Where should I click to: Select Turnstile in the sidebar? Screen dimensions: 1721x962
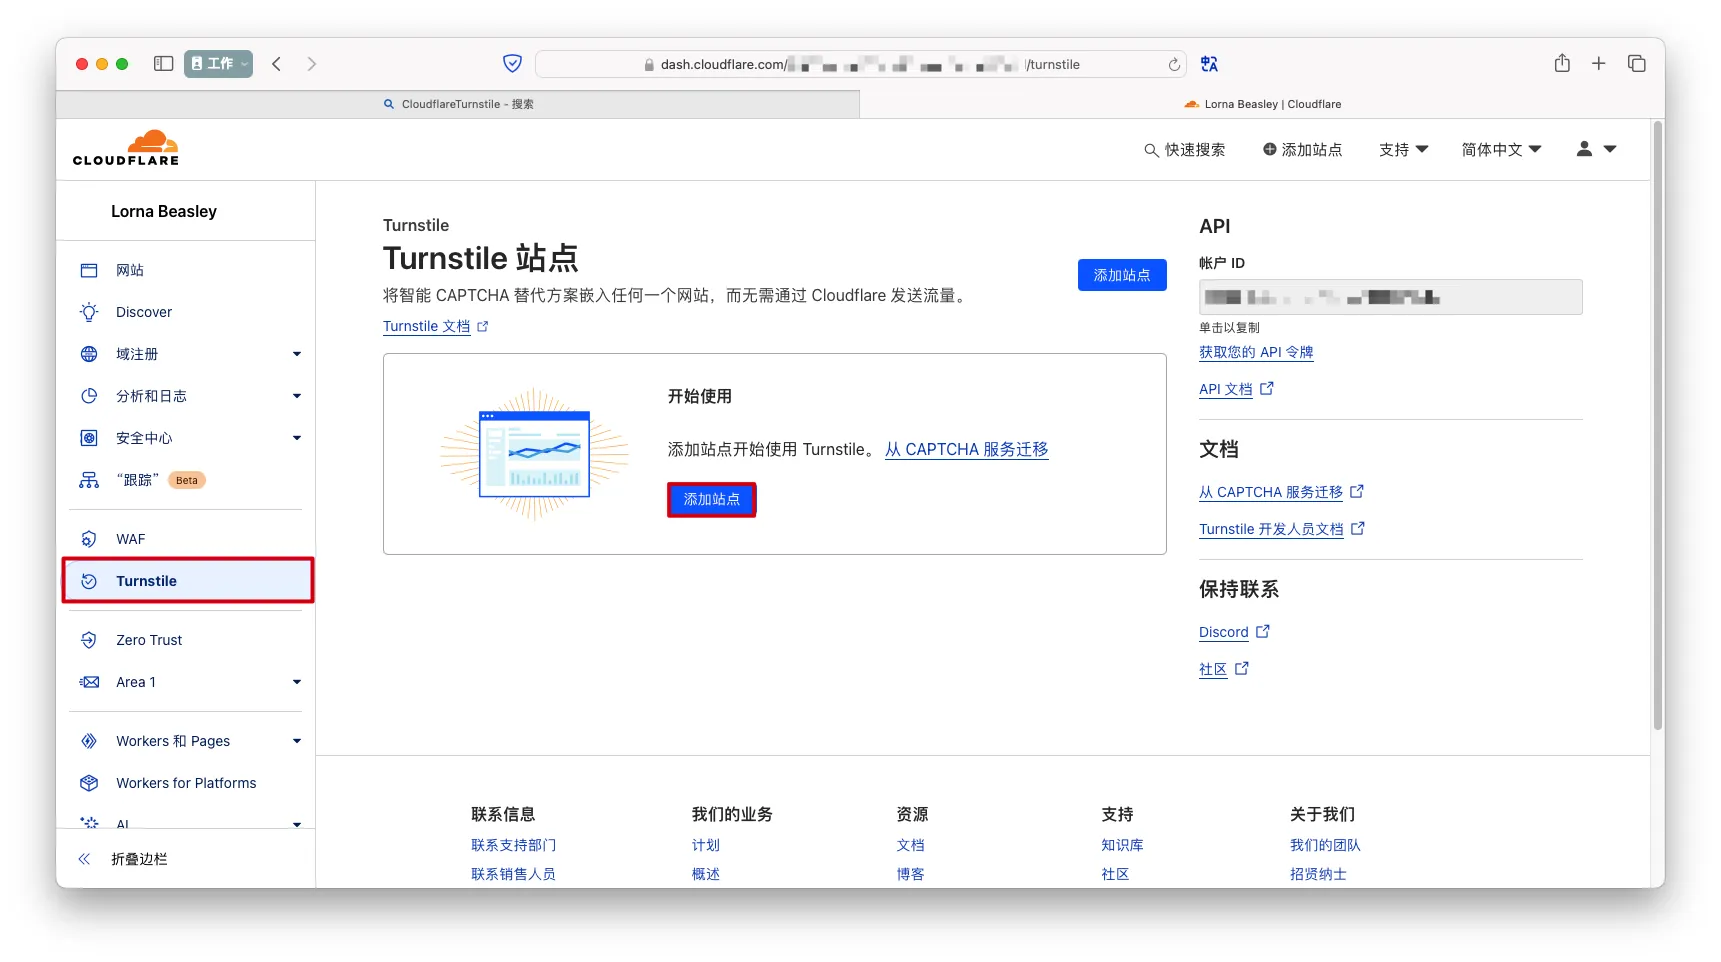coord(188,581)
